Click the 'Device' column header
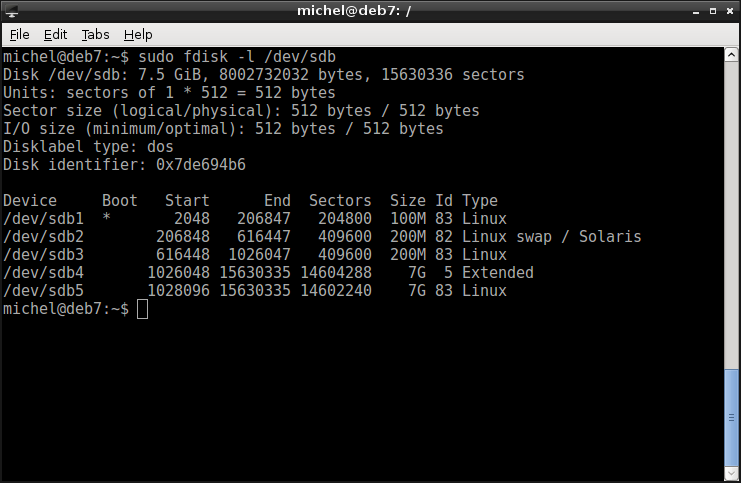 pyautogui.click(x=30, y=200)
